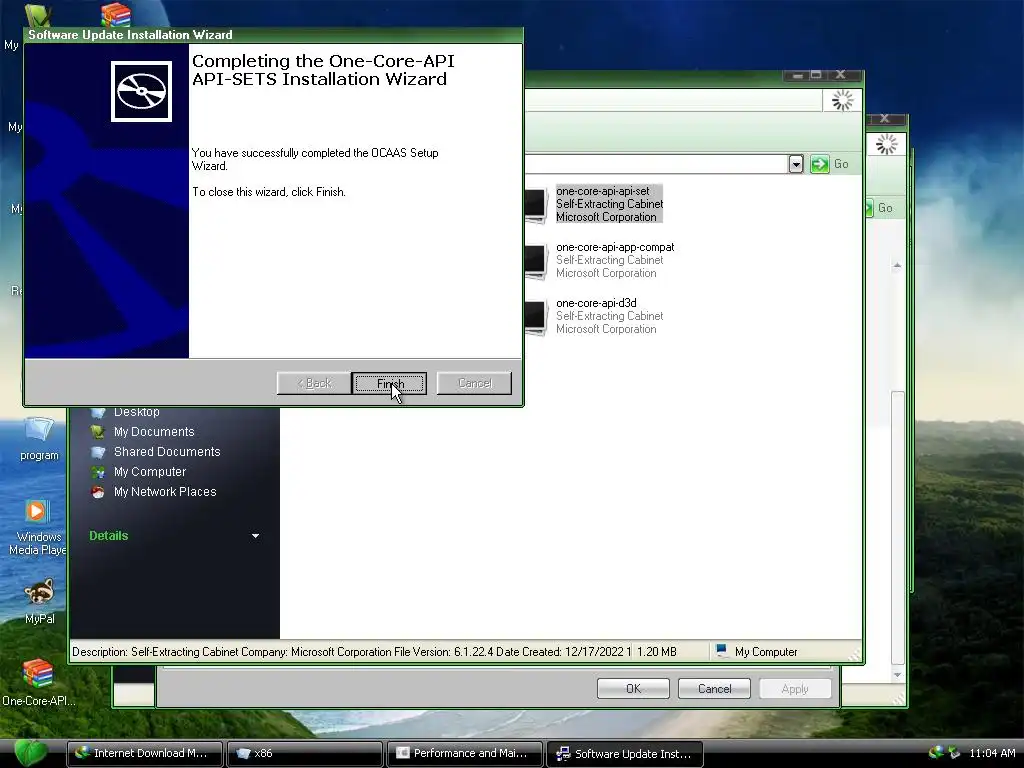The image size is (1024, 768).
Task: Open the Start menu button
Action: [x=30, y=752]
